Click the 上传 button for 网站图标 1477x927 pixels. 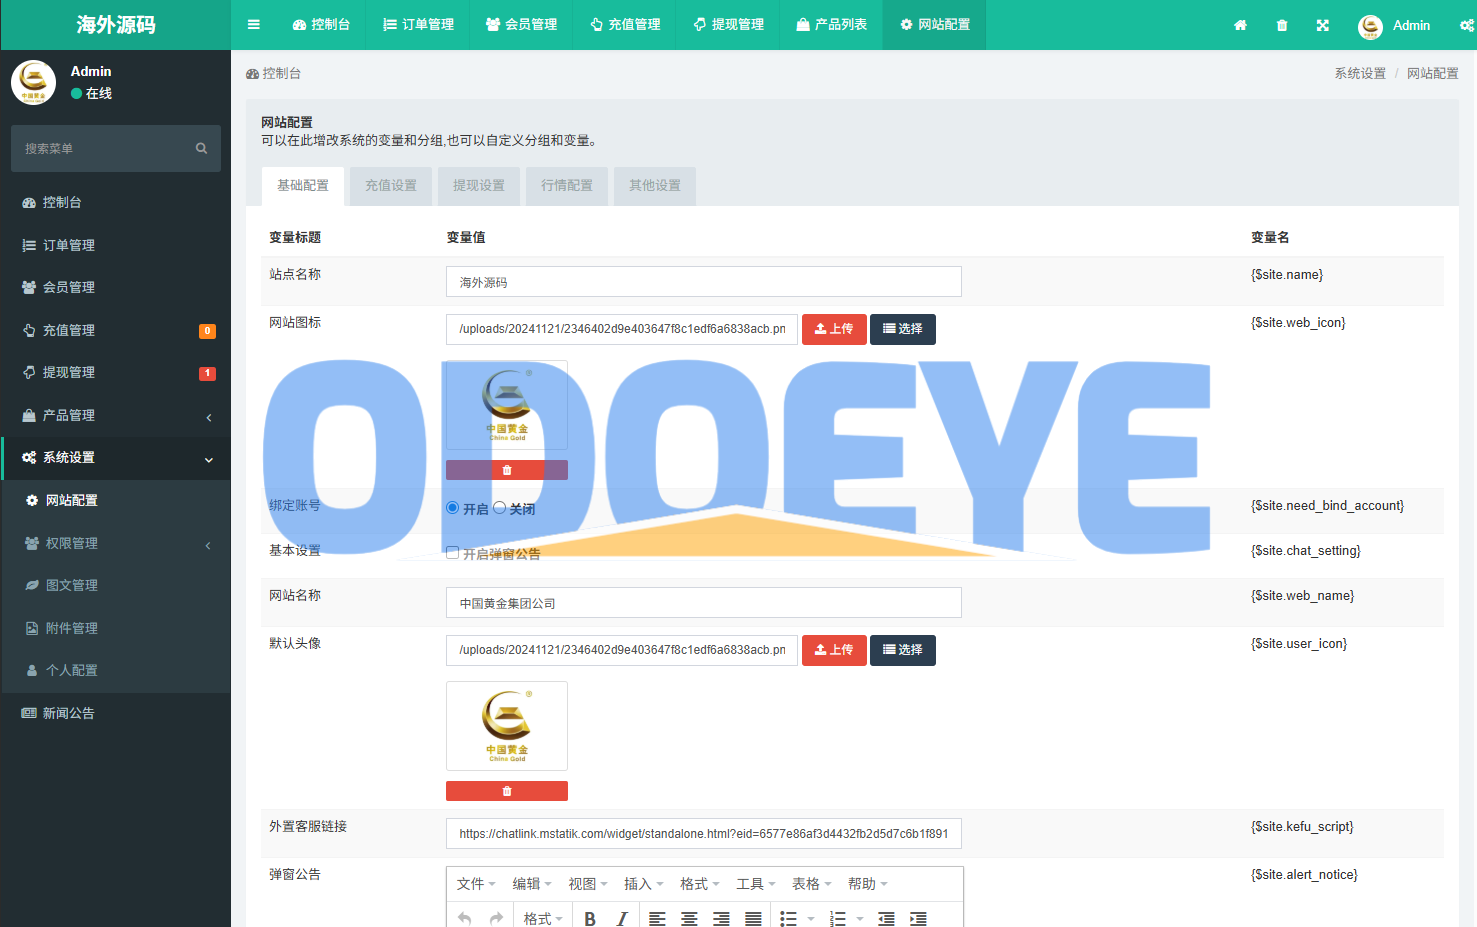tap(834, 329)
